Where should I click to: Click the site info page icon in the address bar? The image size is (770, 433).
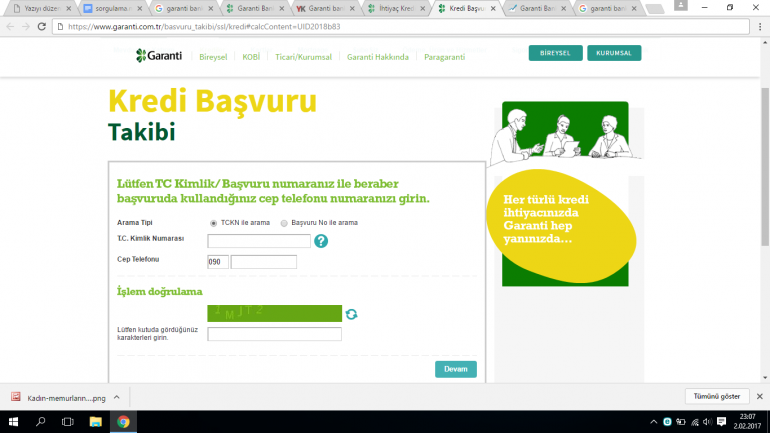[60, 27]
